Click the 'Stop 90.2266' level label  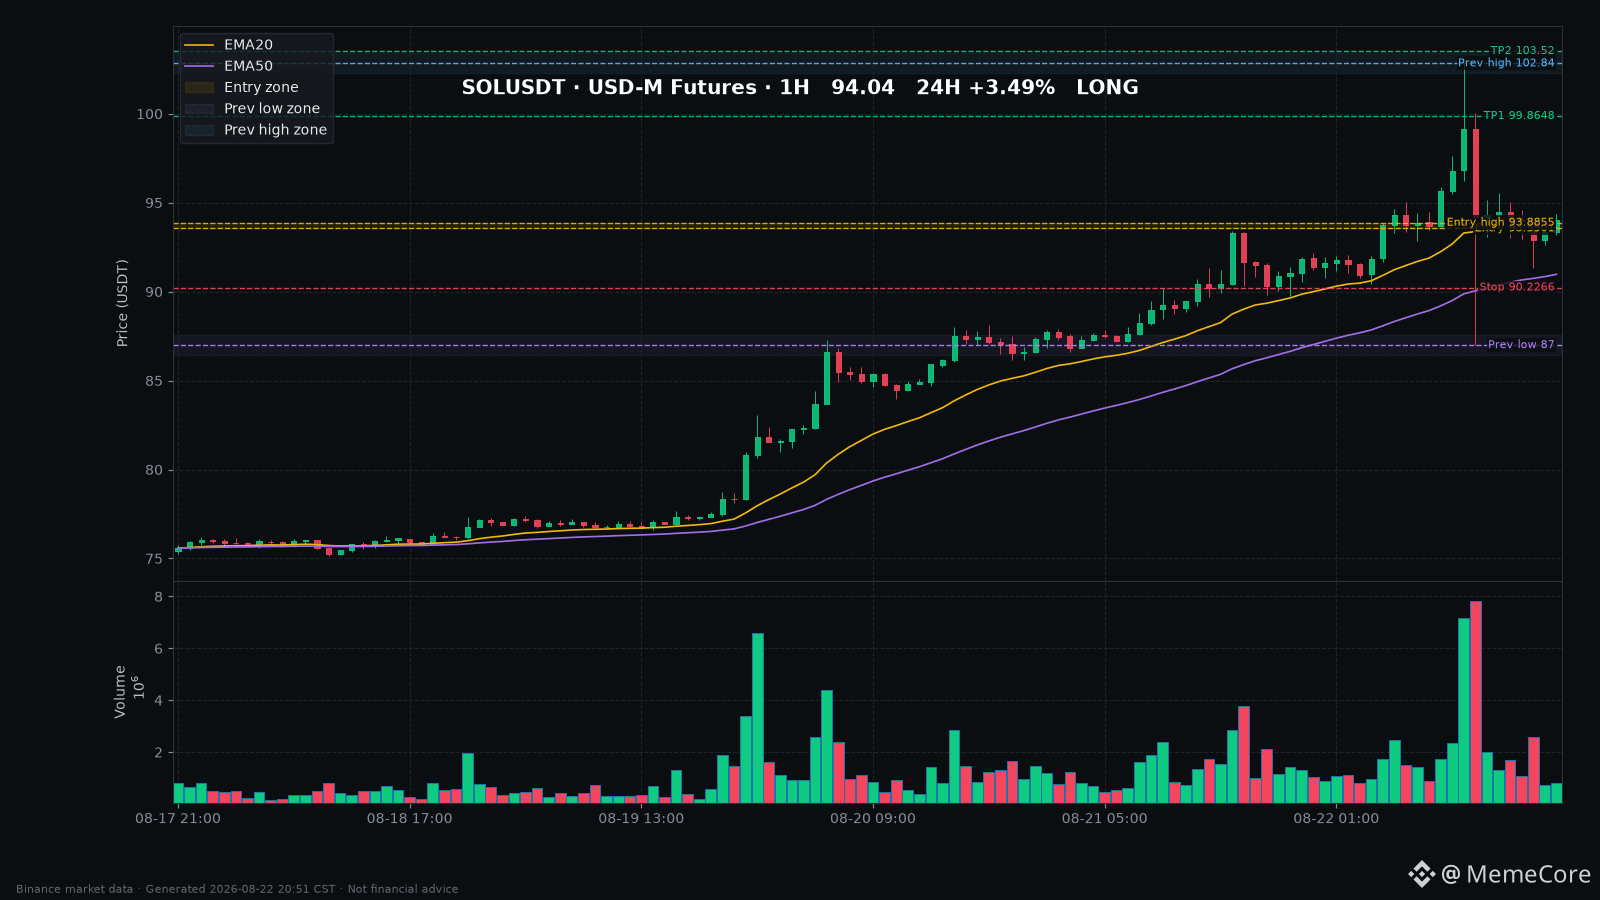(x=1517, y=287)
